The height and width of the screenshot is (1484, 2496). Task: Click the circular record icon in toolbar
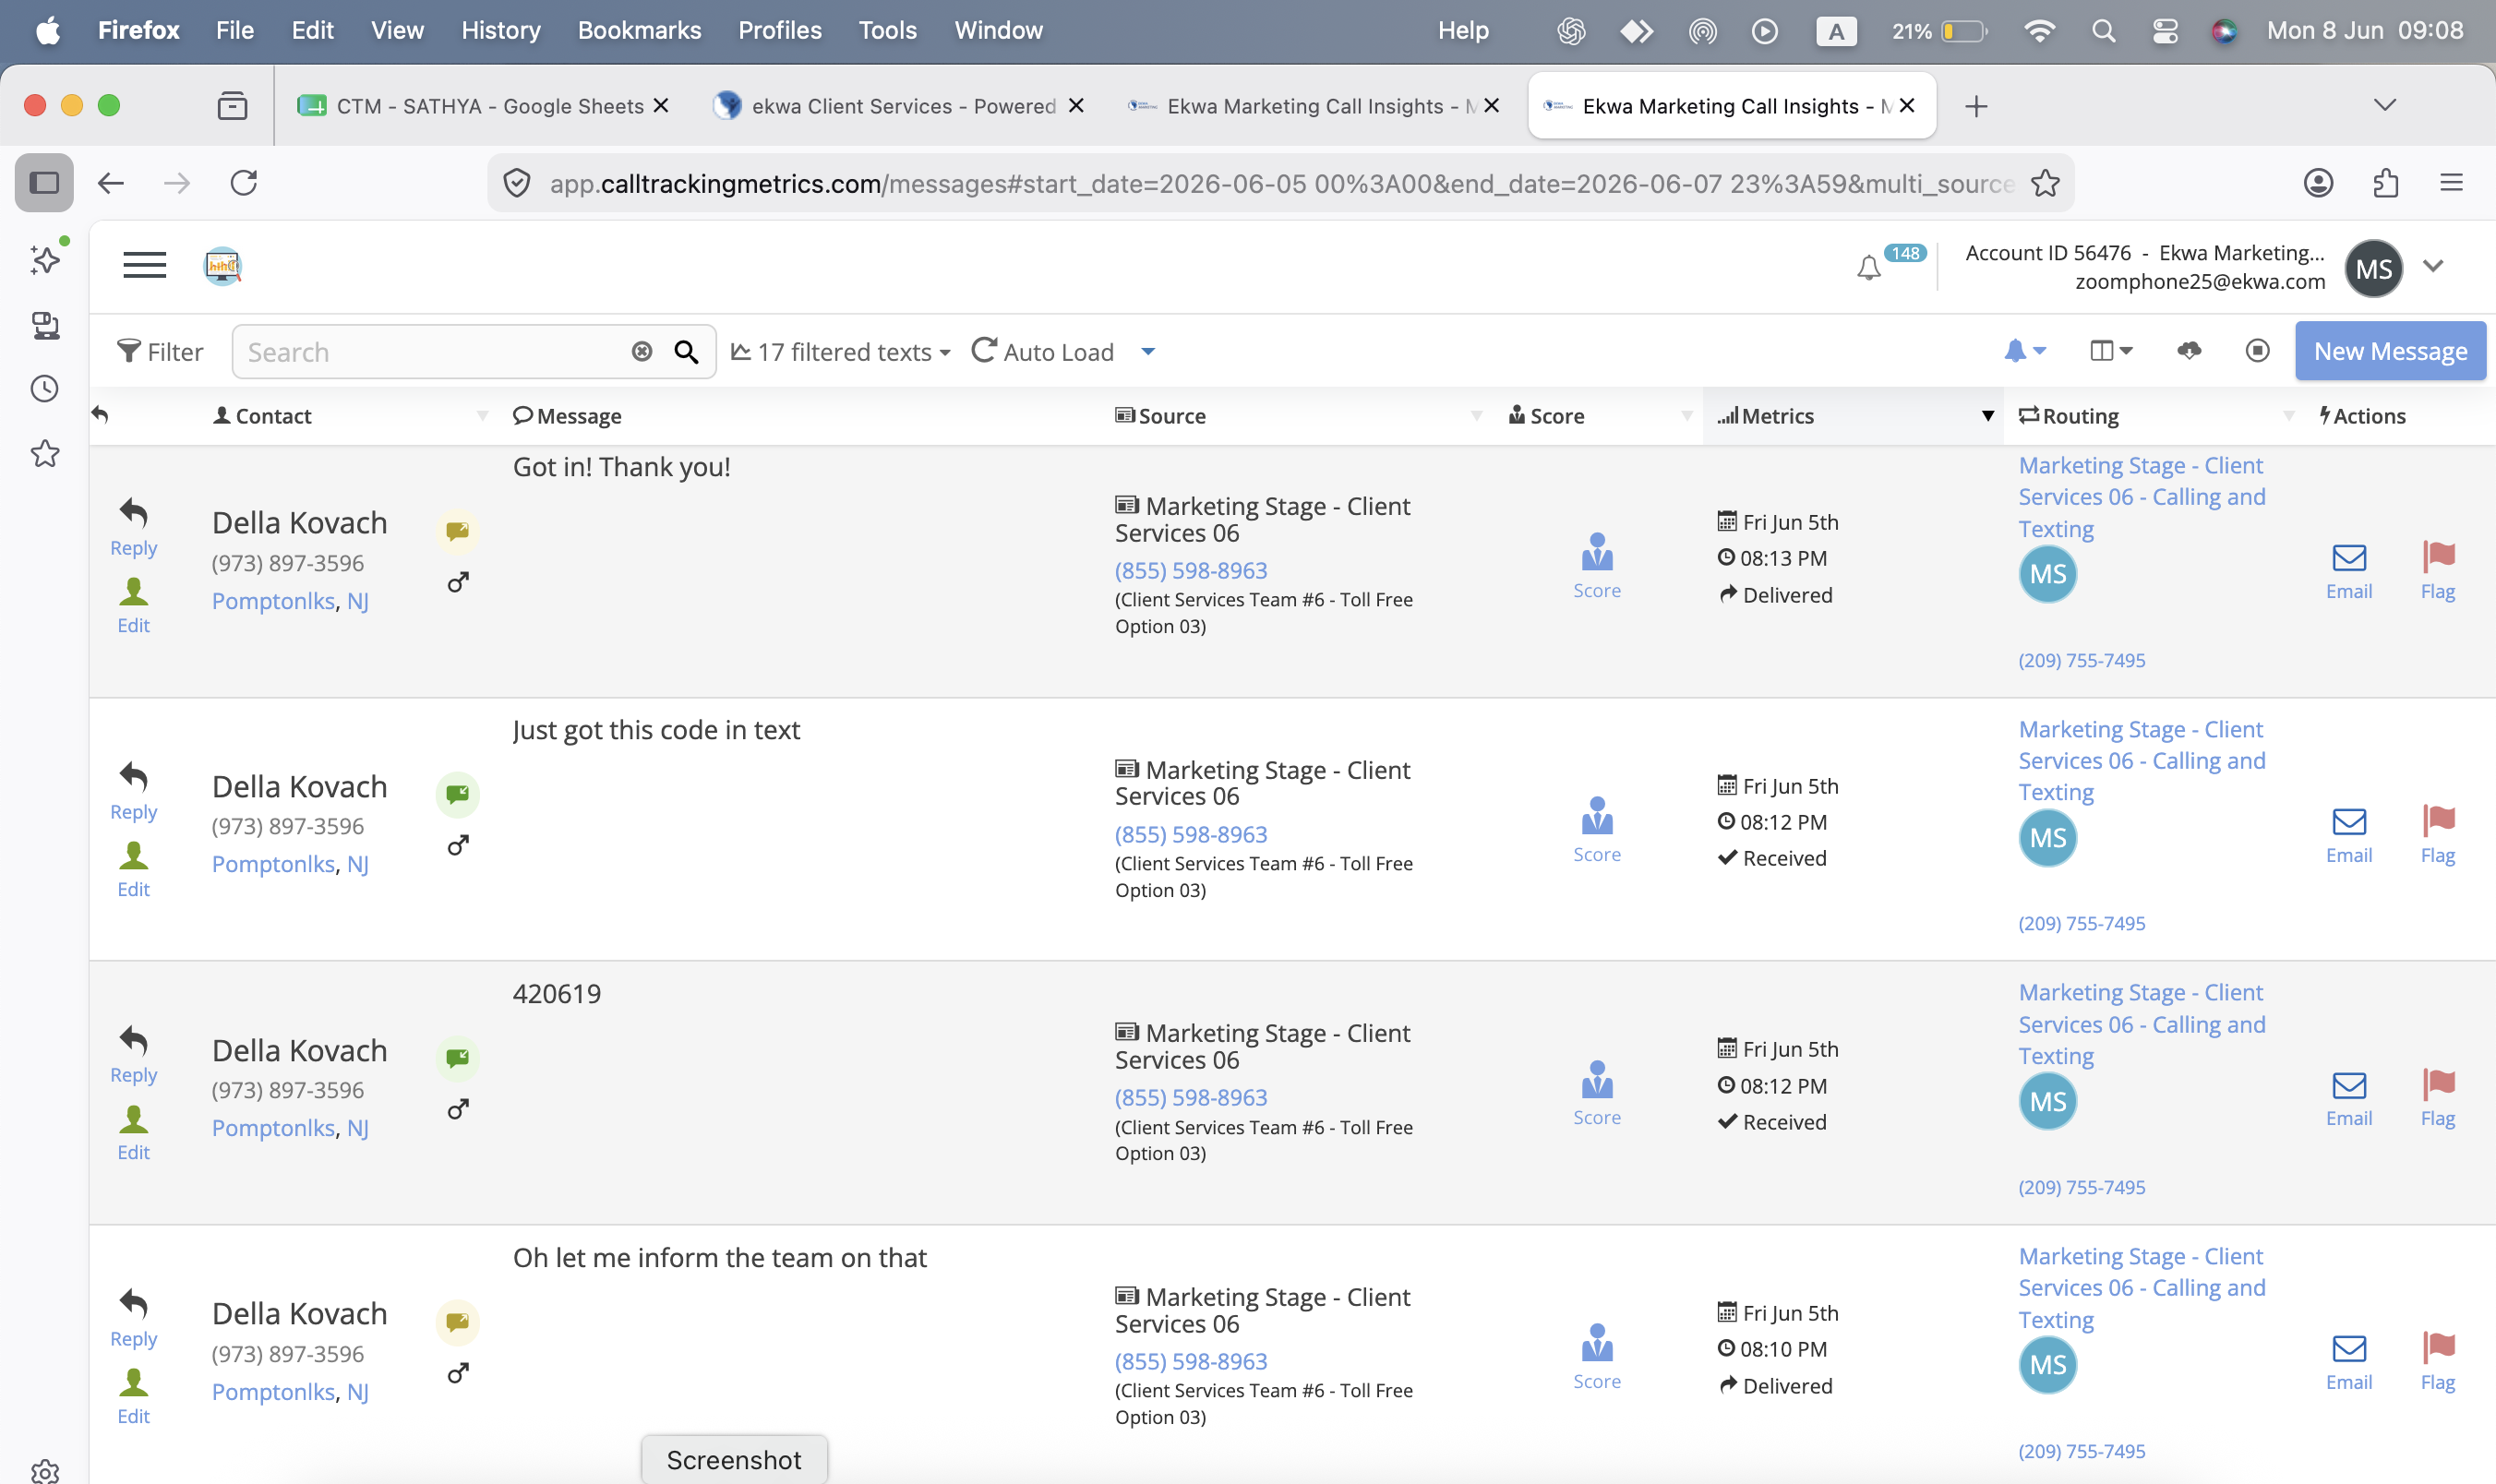pos(2257,351)
